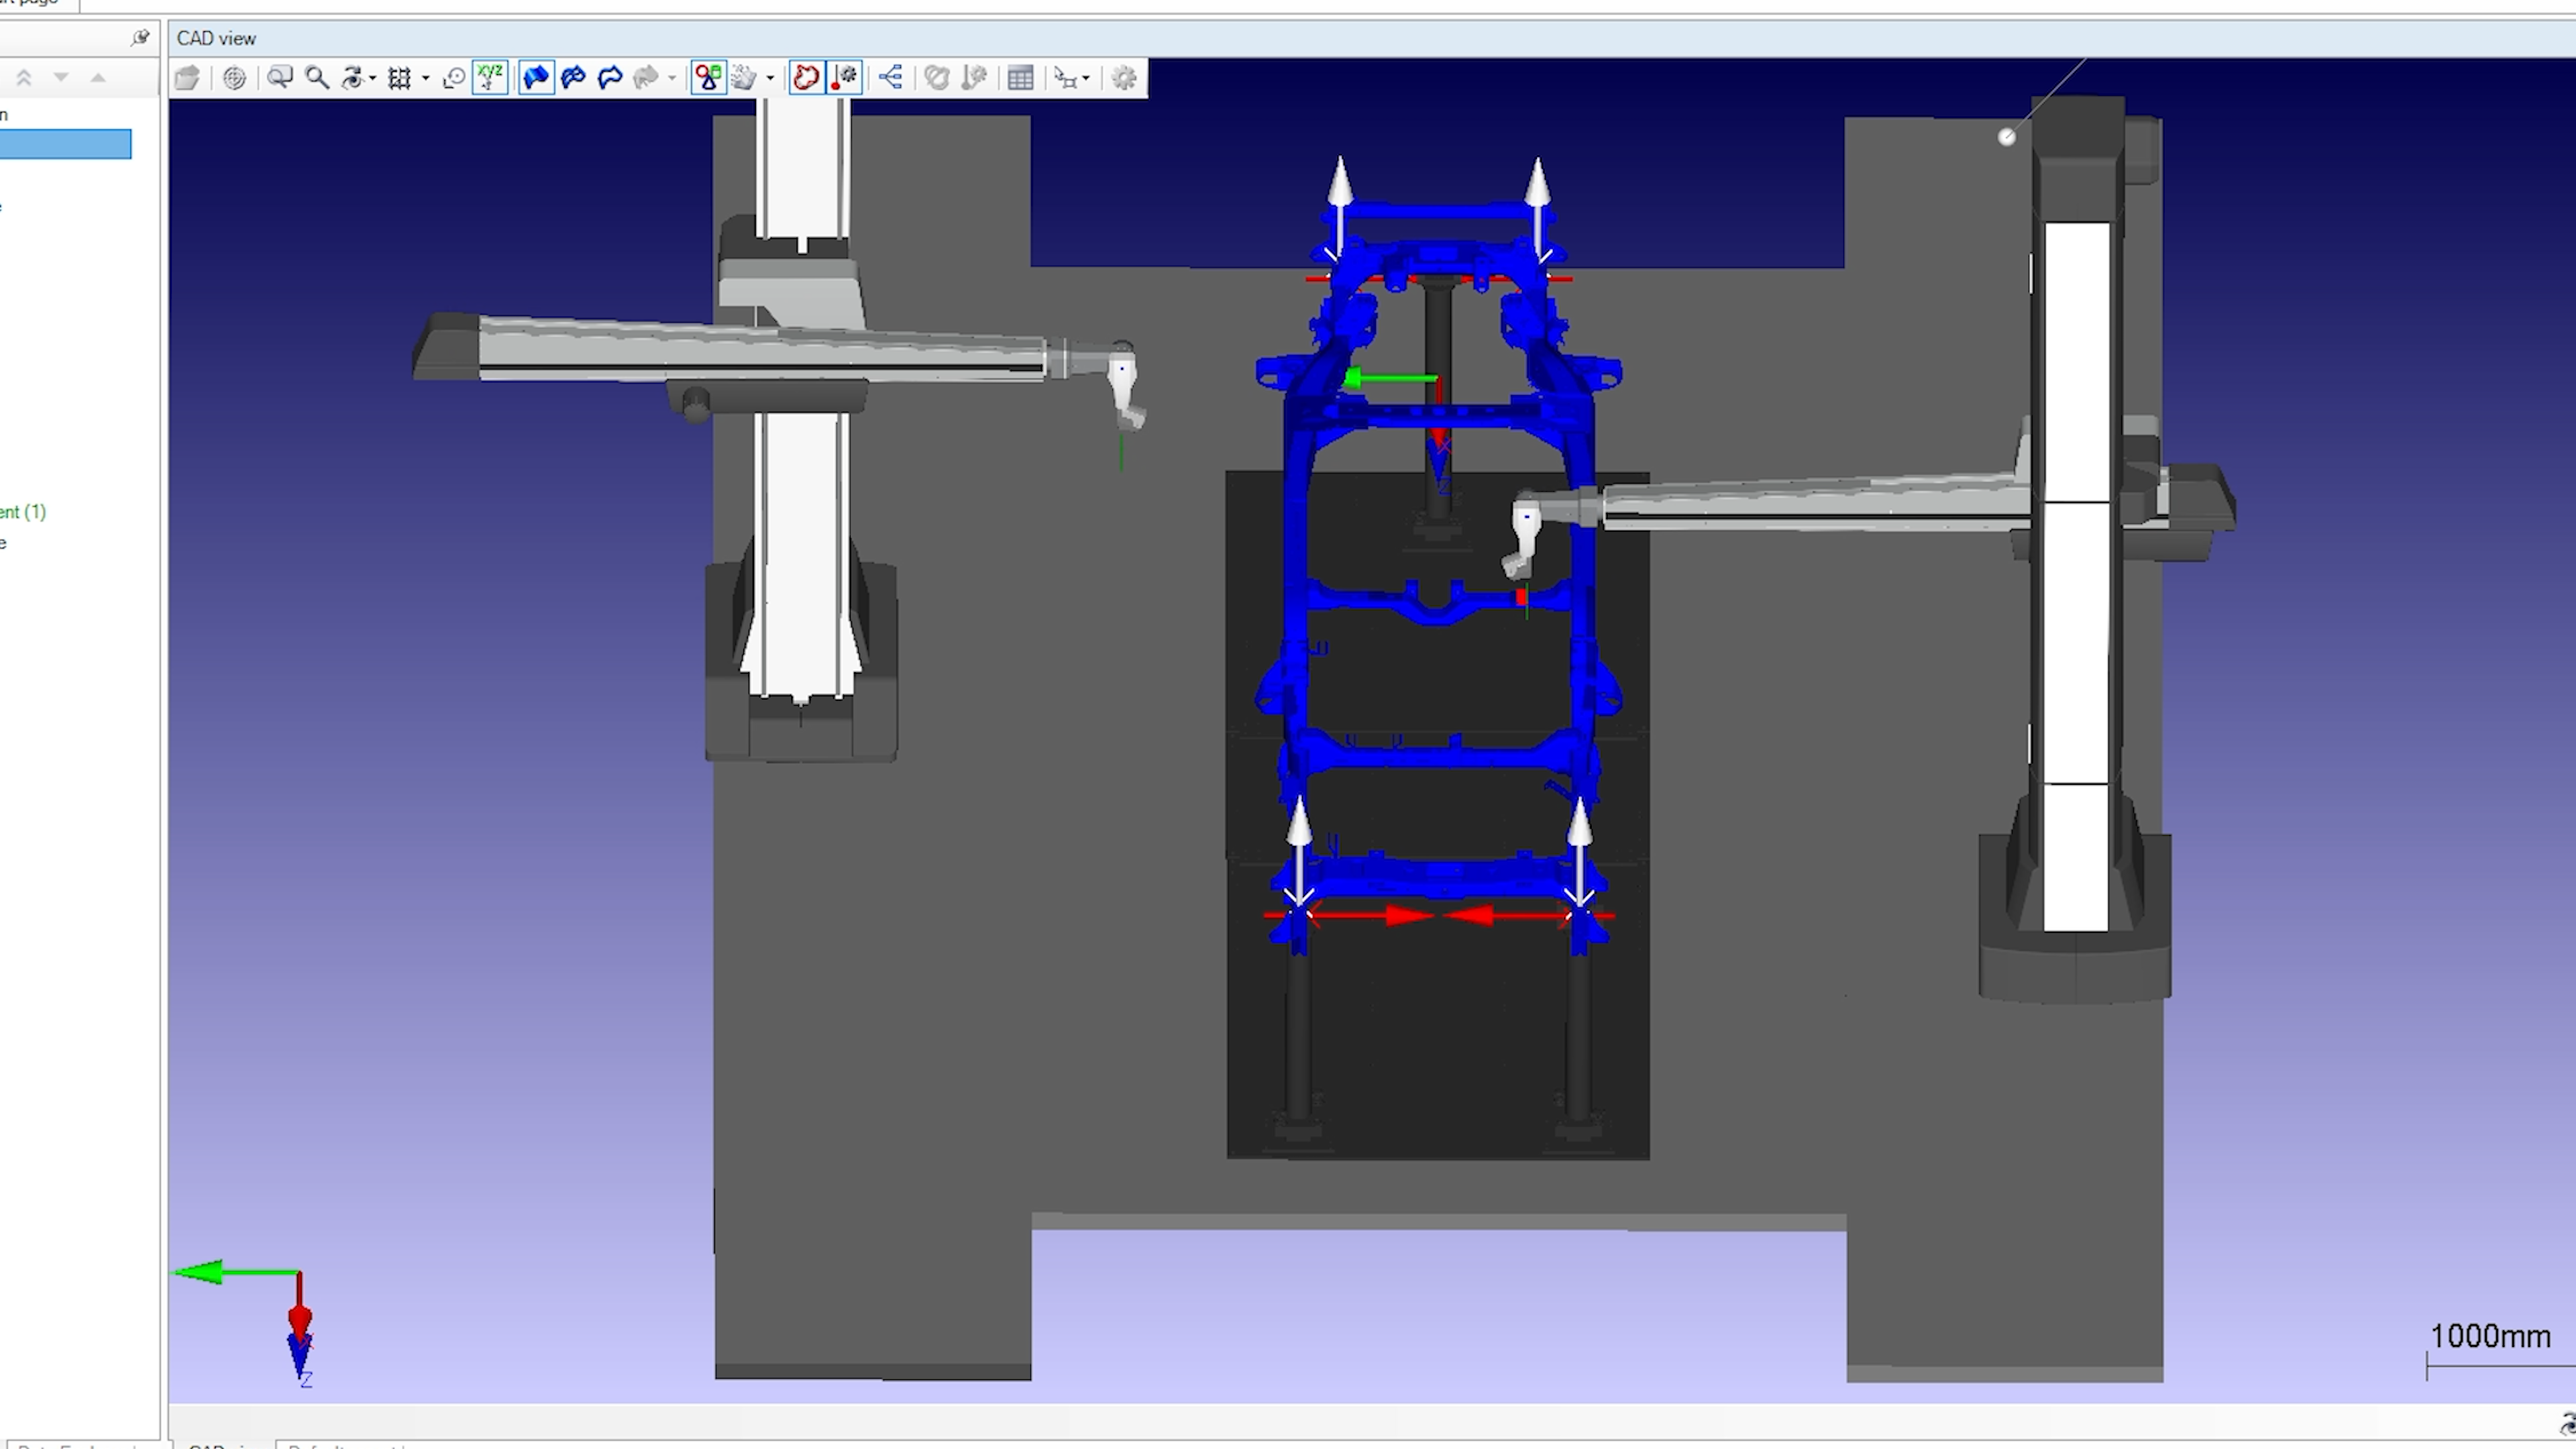Click the double chevron up arrow
The width and height of the screenshot is (2576, 1449).
tap(24, 77)
